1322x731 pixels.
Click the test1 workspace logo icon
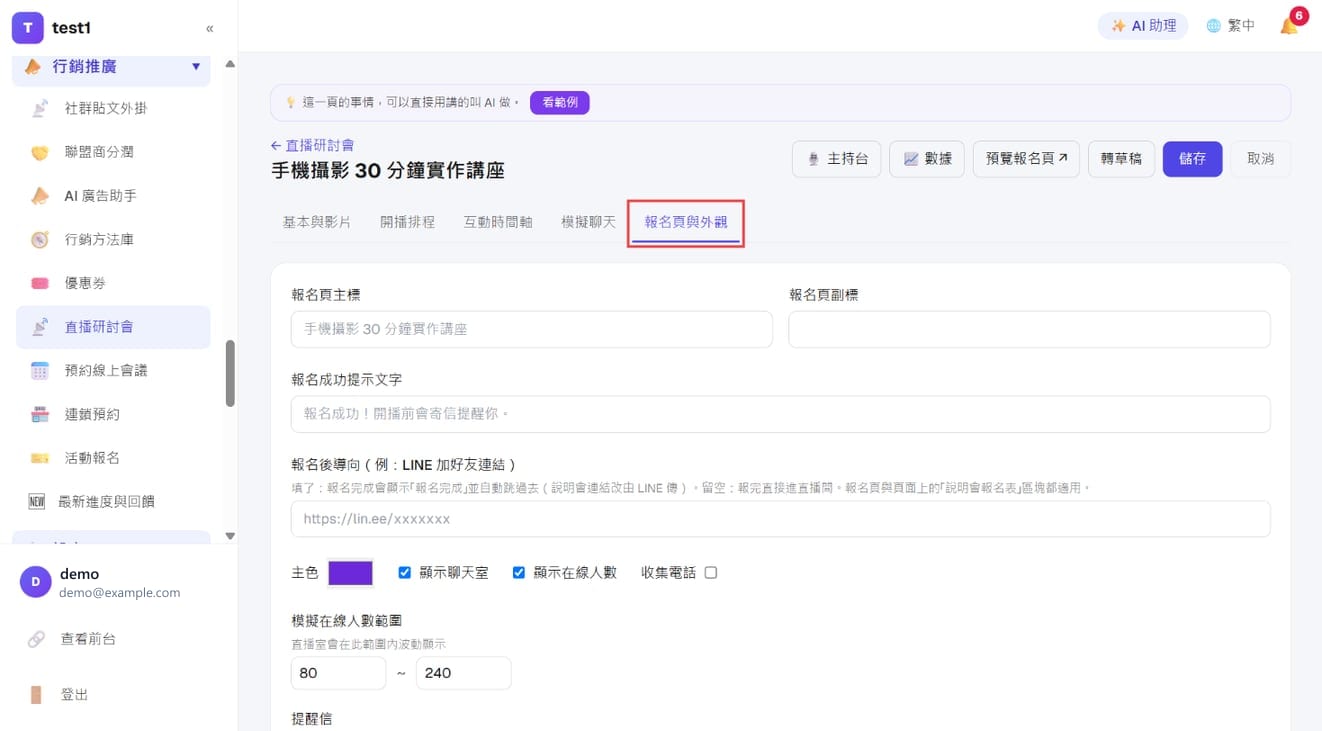[28, 28]
